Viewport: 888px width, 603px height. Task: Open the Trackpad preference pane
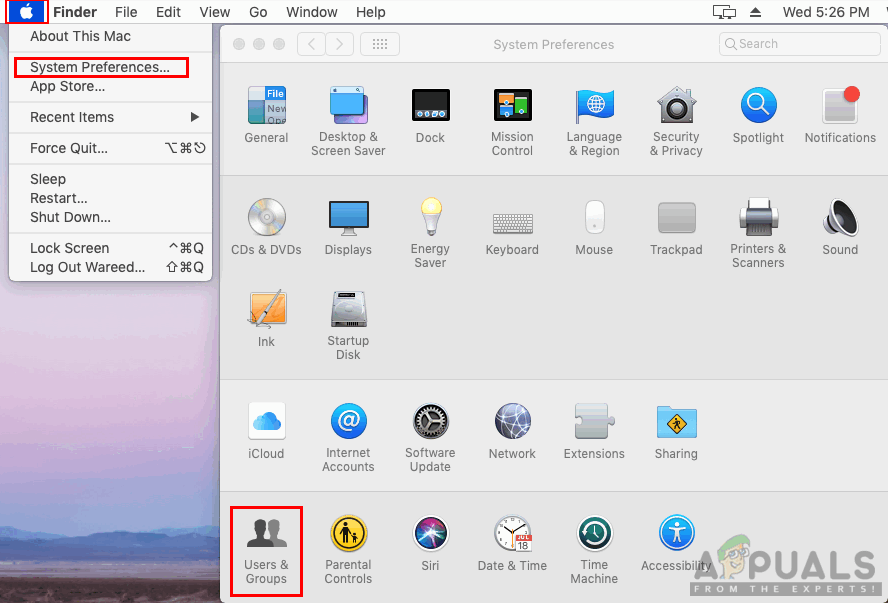click(676, 227)
